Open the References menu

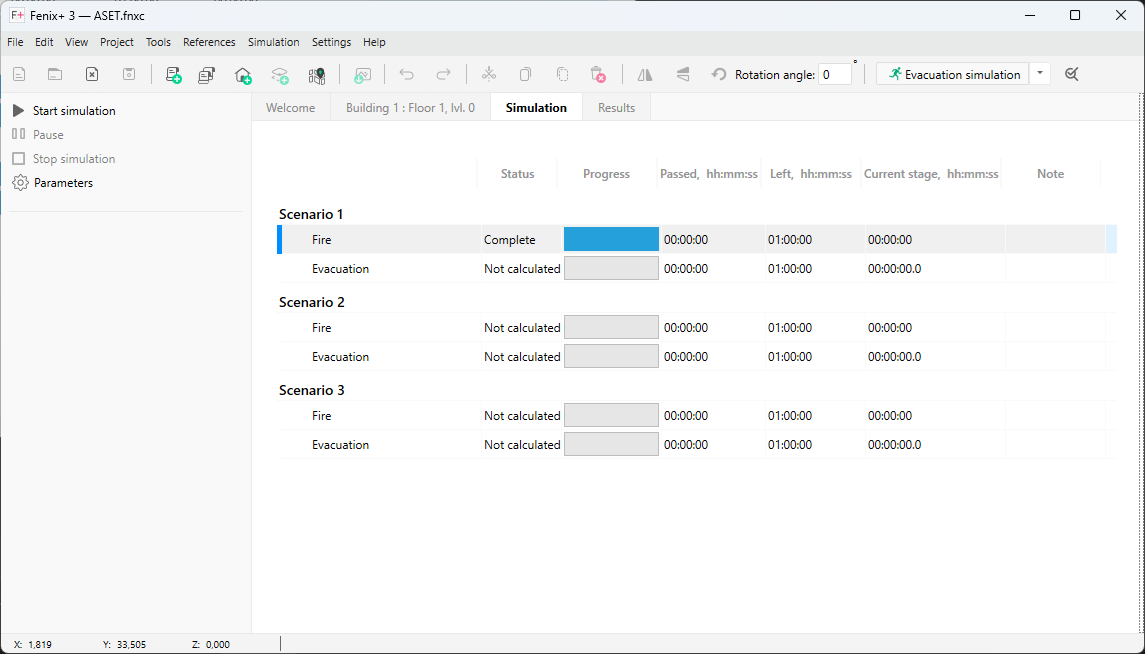209,42
